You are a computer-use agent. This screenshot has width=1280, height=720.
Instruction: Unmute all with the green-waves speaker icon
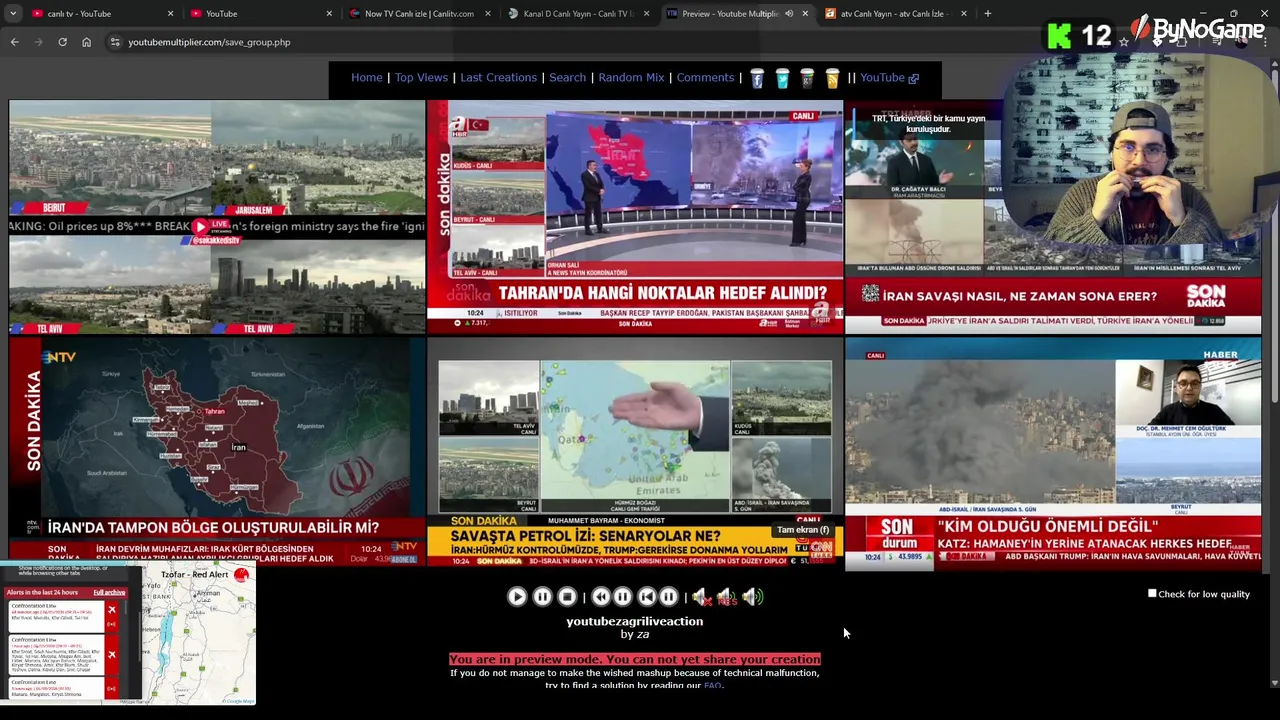coord(752,597)
